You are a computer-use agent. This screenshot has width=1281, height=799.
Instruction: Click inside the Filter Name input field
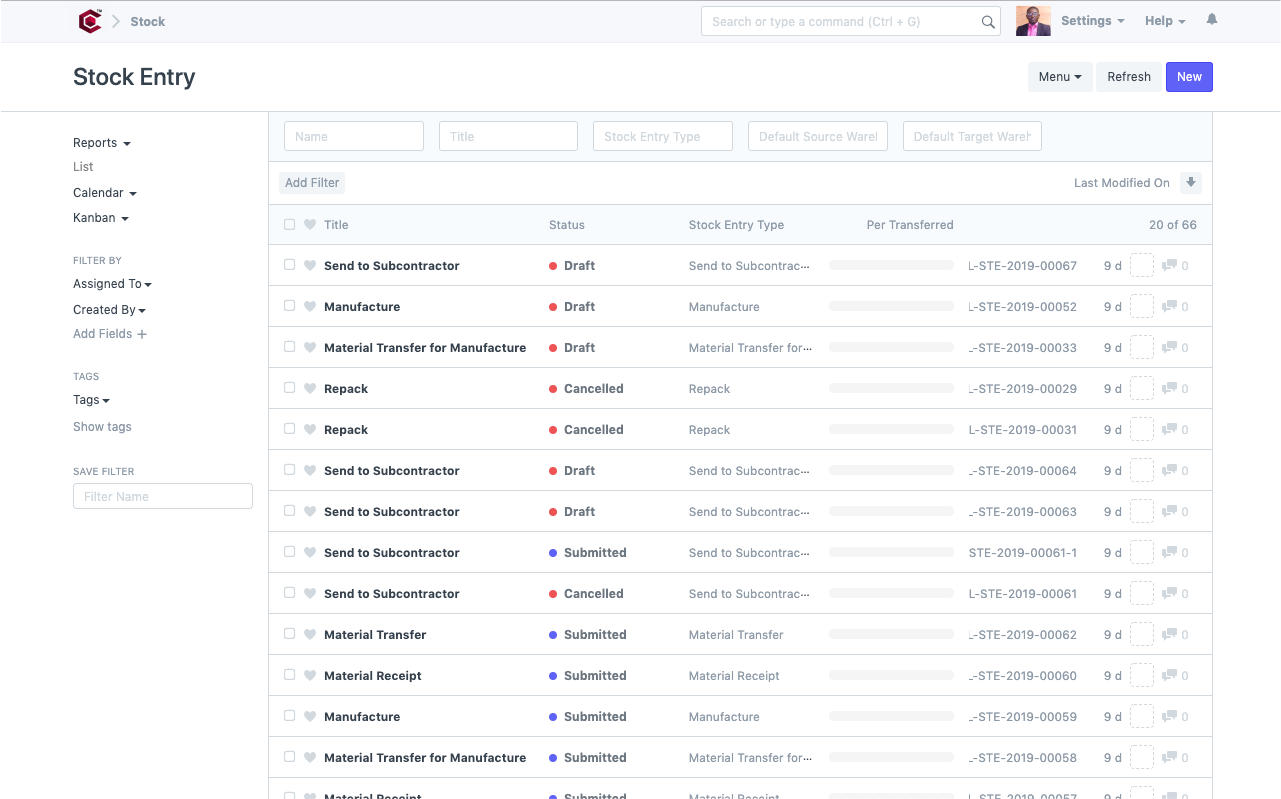pos(162,495)
